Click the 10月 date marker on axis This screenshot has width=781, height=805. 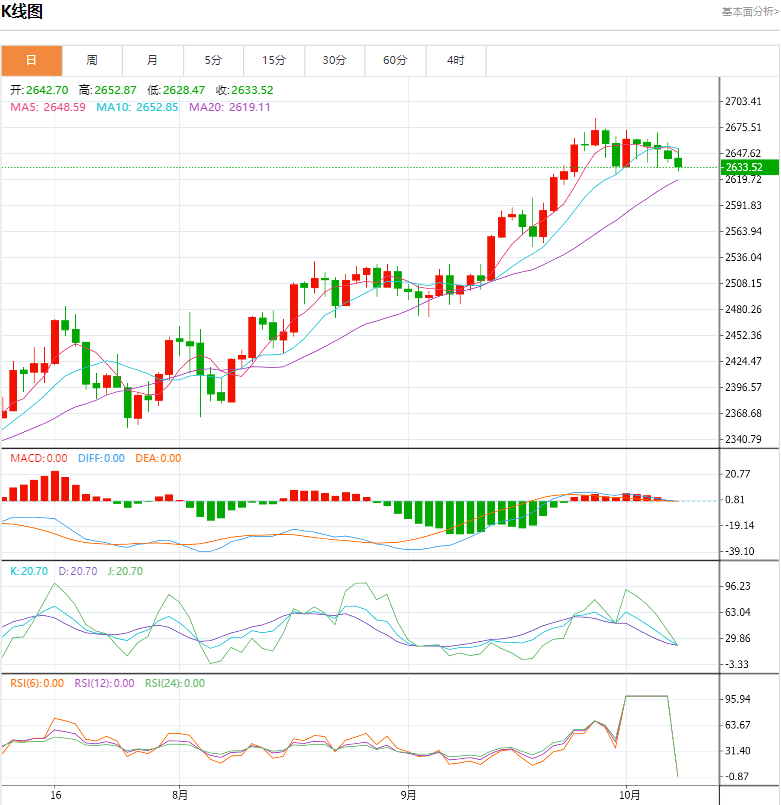[627, 796]
